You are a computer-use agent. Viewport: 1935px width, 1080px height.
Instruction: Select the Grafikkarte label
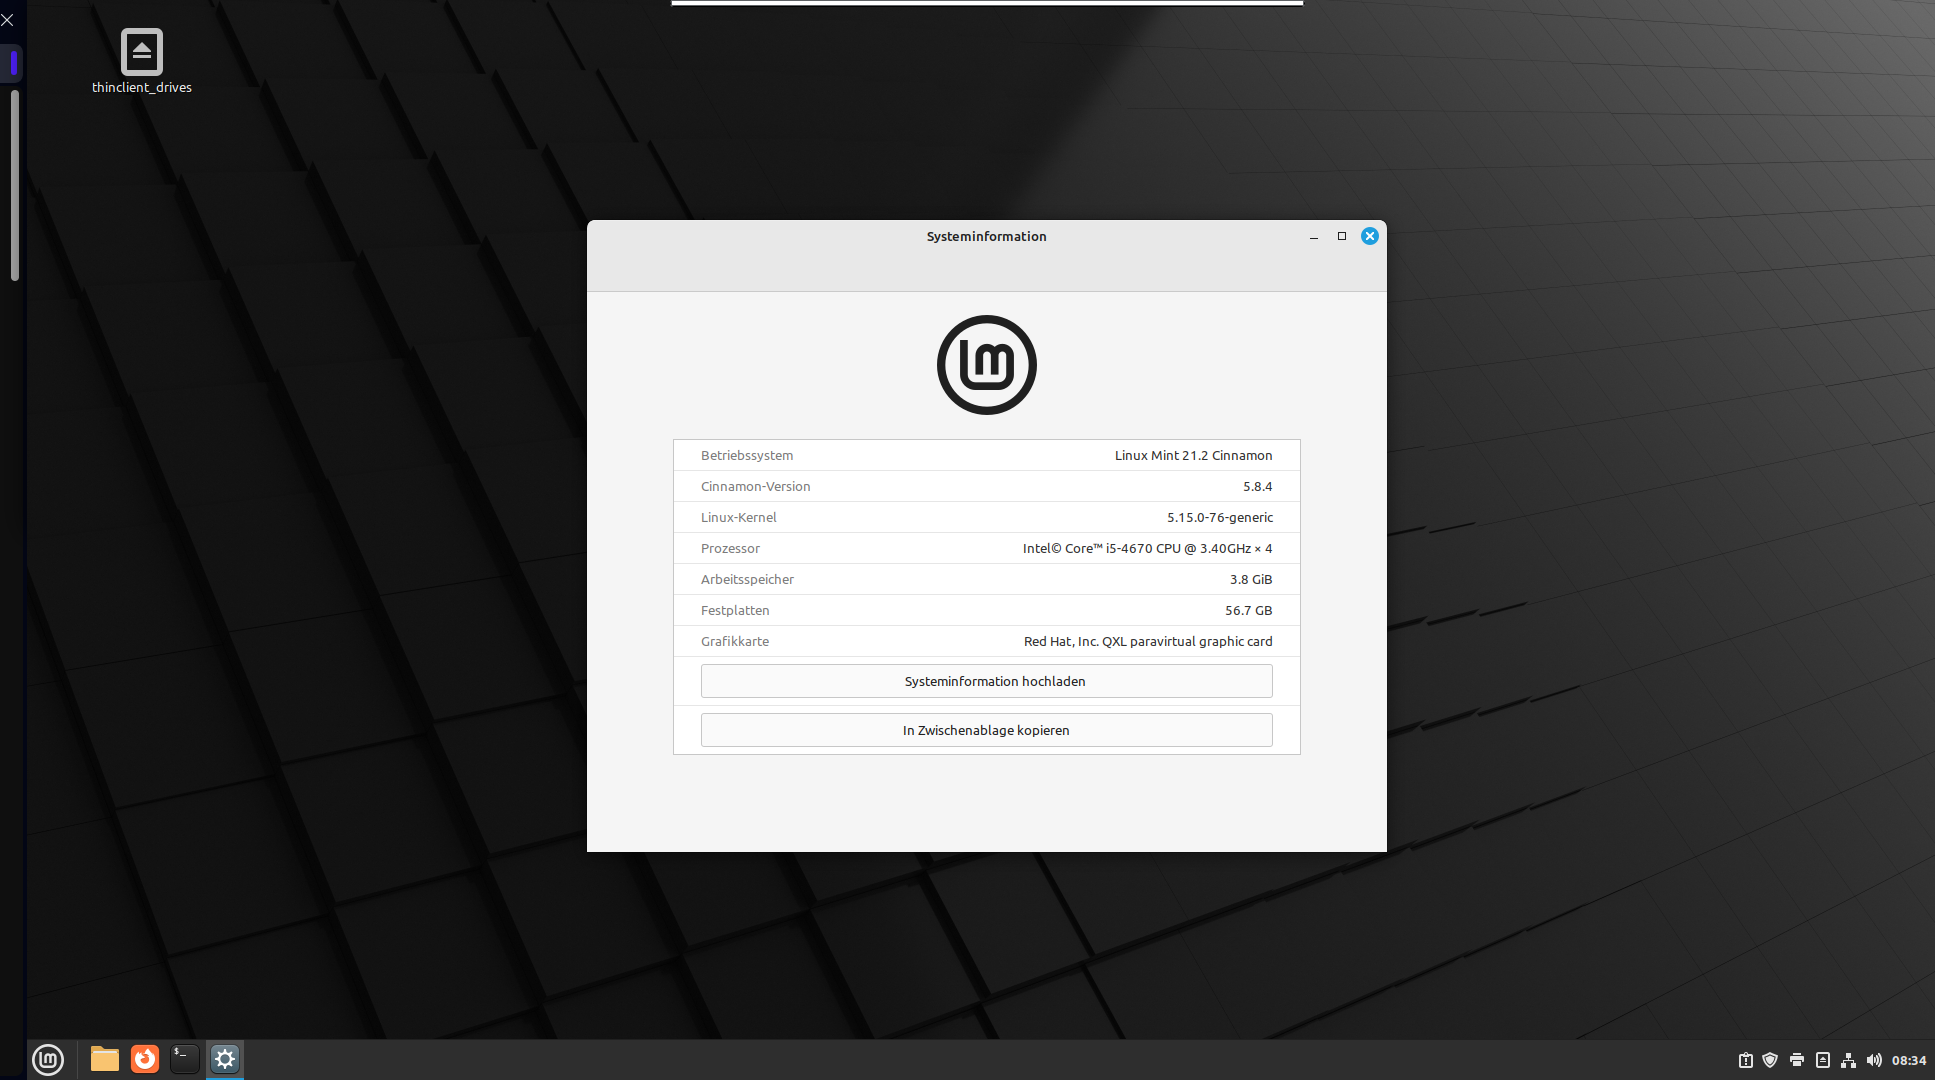735,641
